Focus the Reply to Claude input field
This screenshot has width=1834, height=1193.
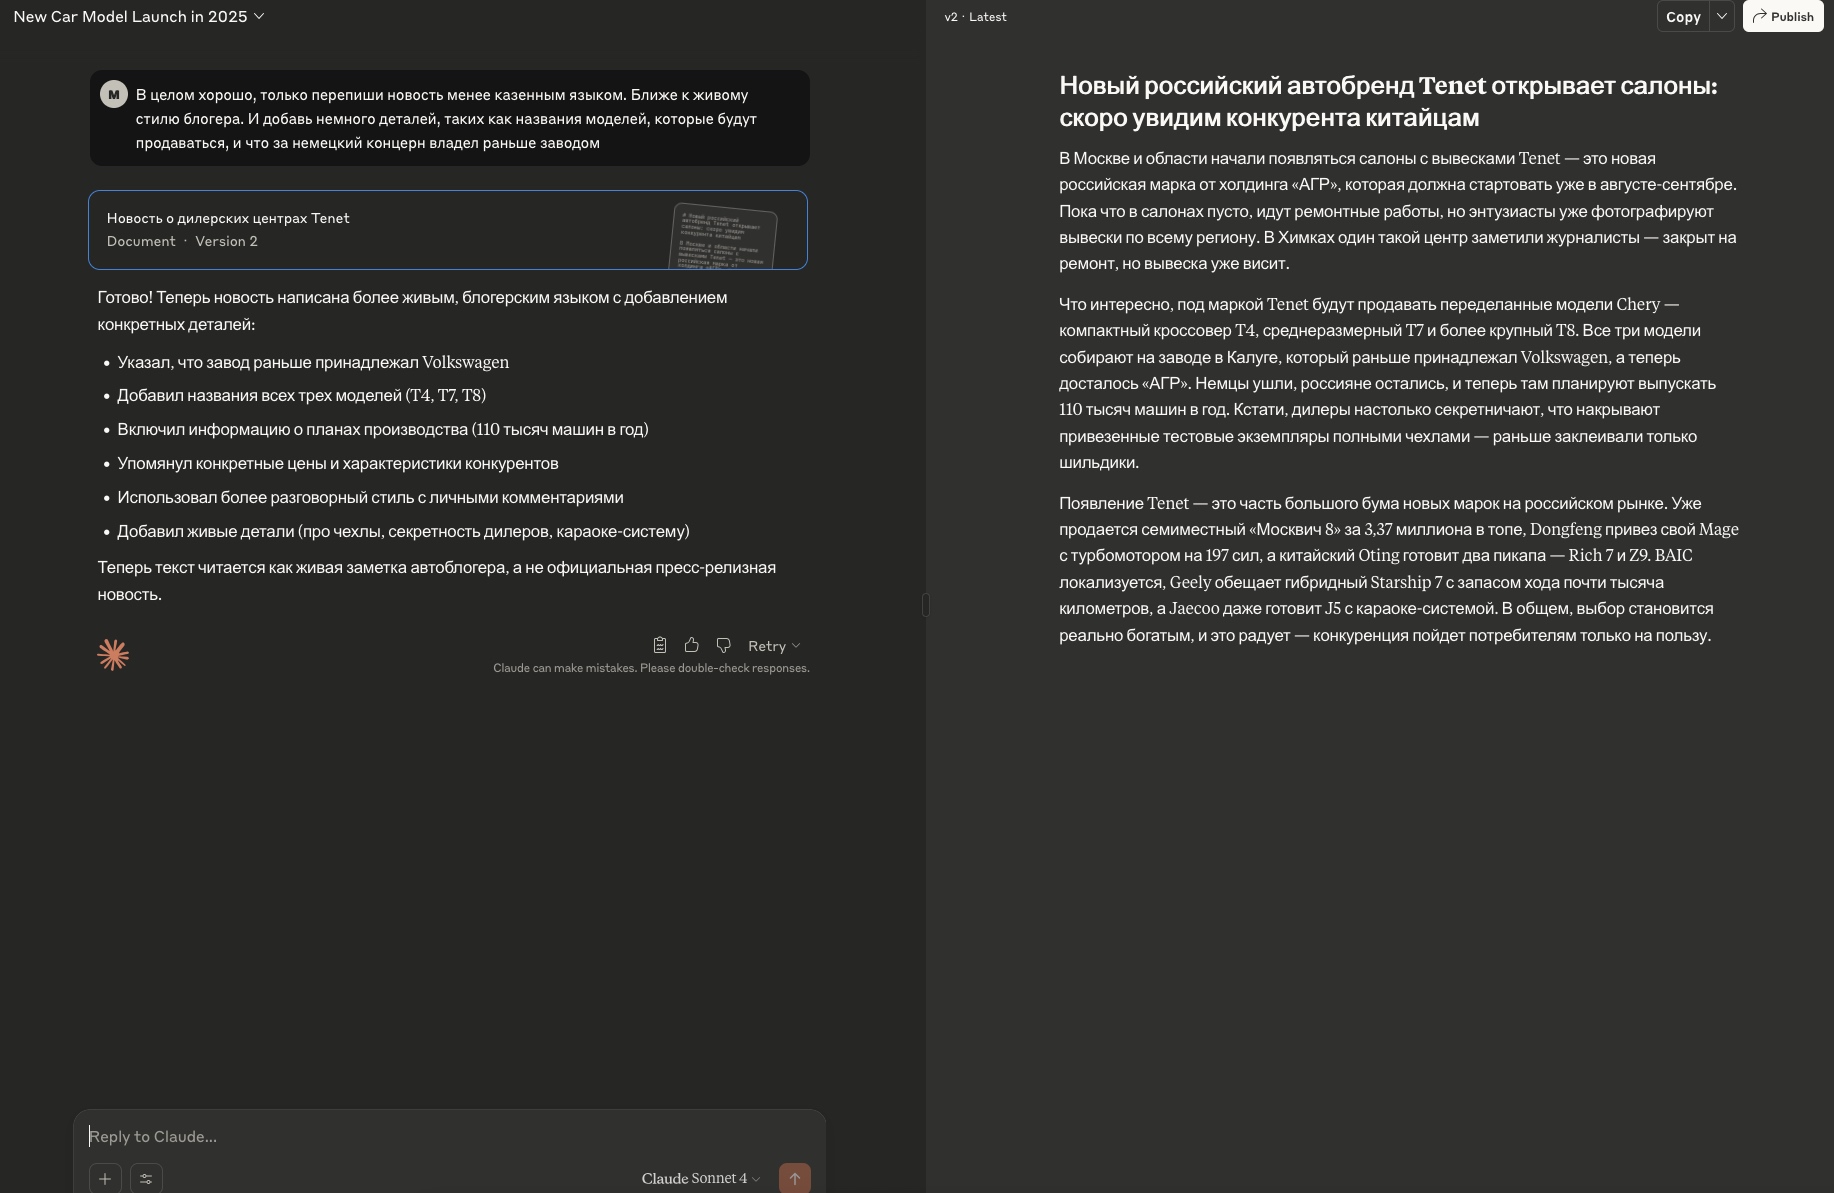click(450, 1136)
